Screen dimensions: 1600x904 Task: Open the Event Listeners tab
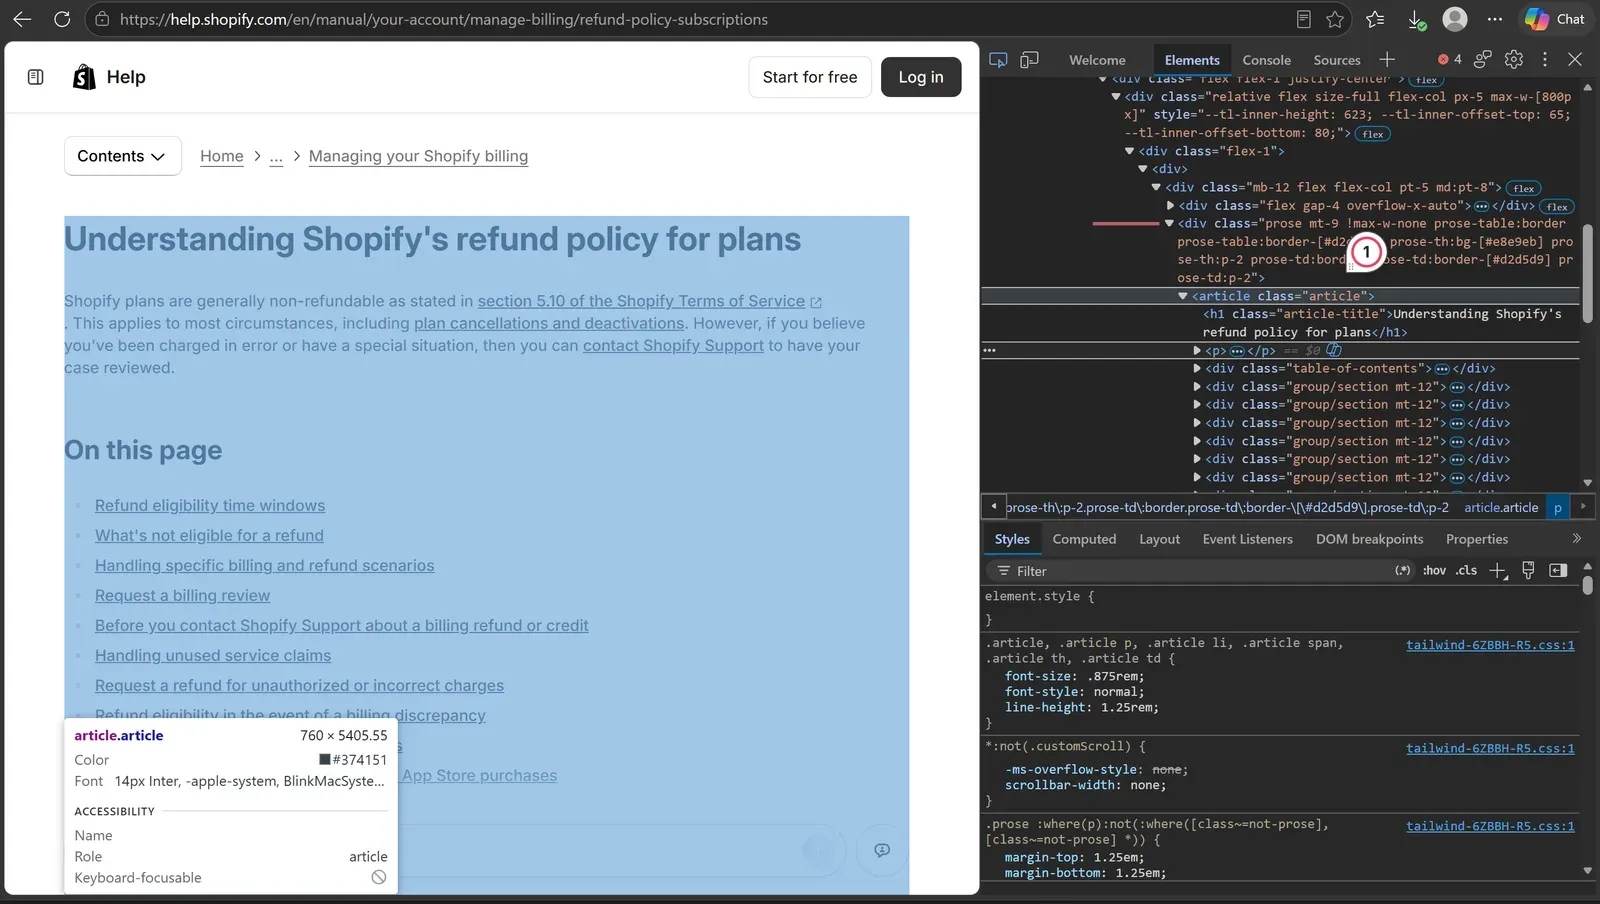click(x=1247, y=539)
